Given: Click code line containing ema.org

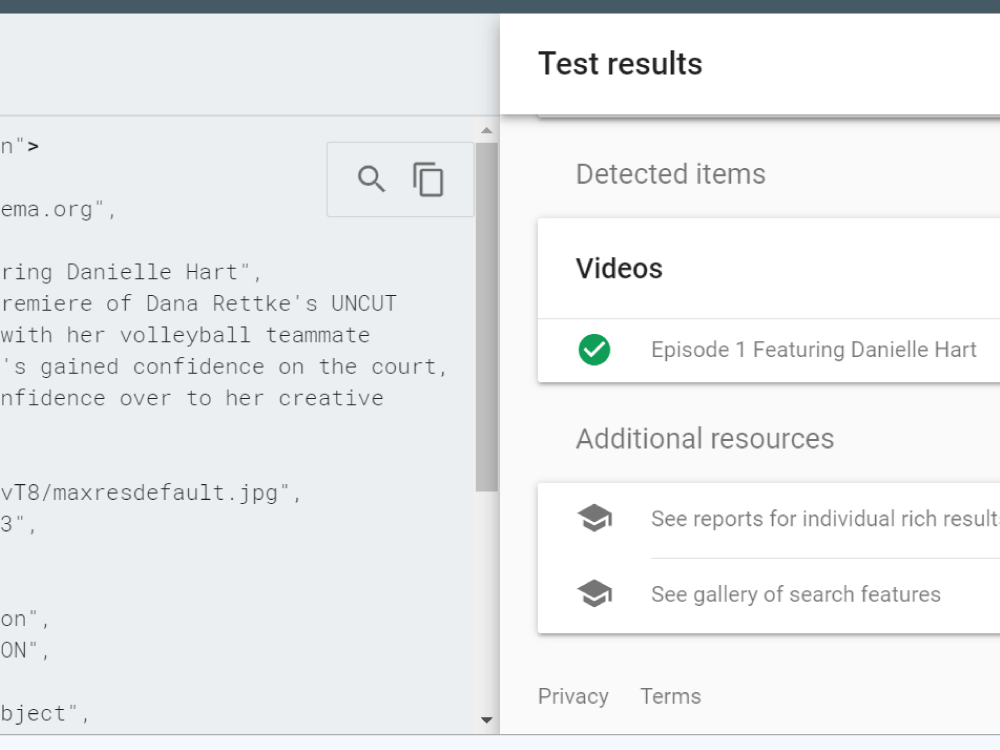Looking at the screenshot, I should pyautogui.click(x=58, y=209).
